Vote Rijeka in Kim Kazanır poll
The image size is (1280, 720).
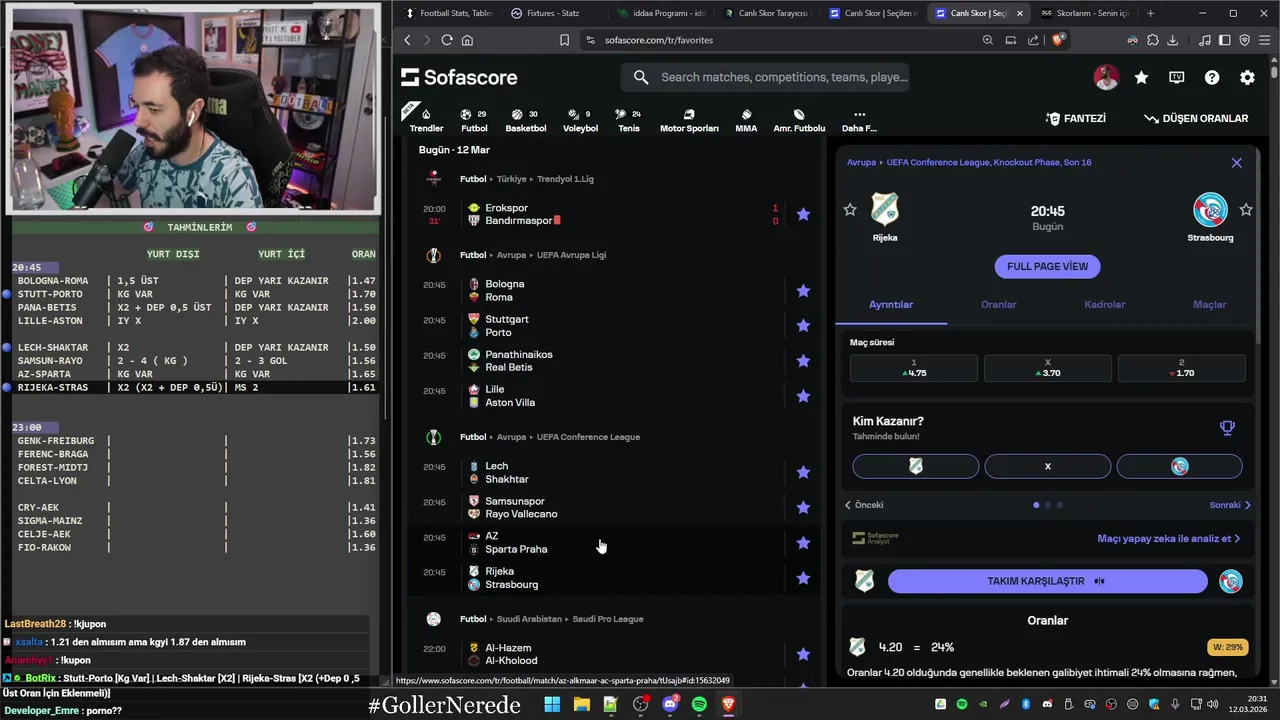pos(915,466)
